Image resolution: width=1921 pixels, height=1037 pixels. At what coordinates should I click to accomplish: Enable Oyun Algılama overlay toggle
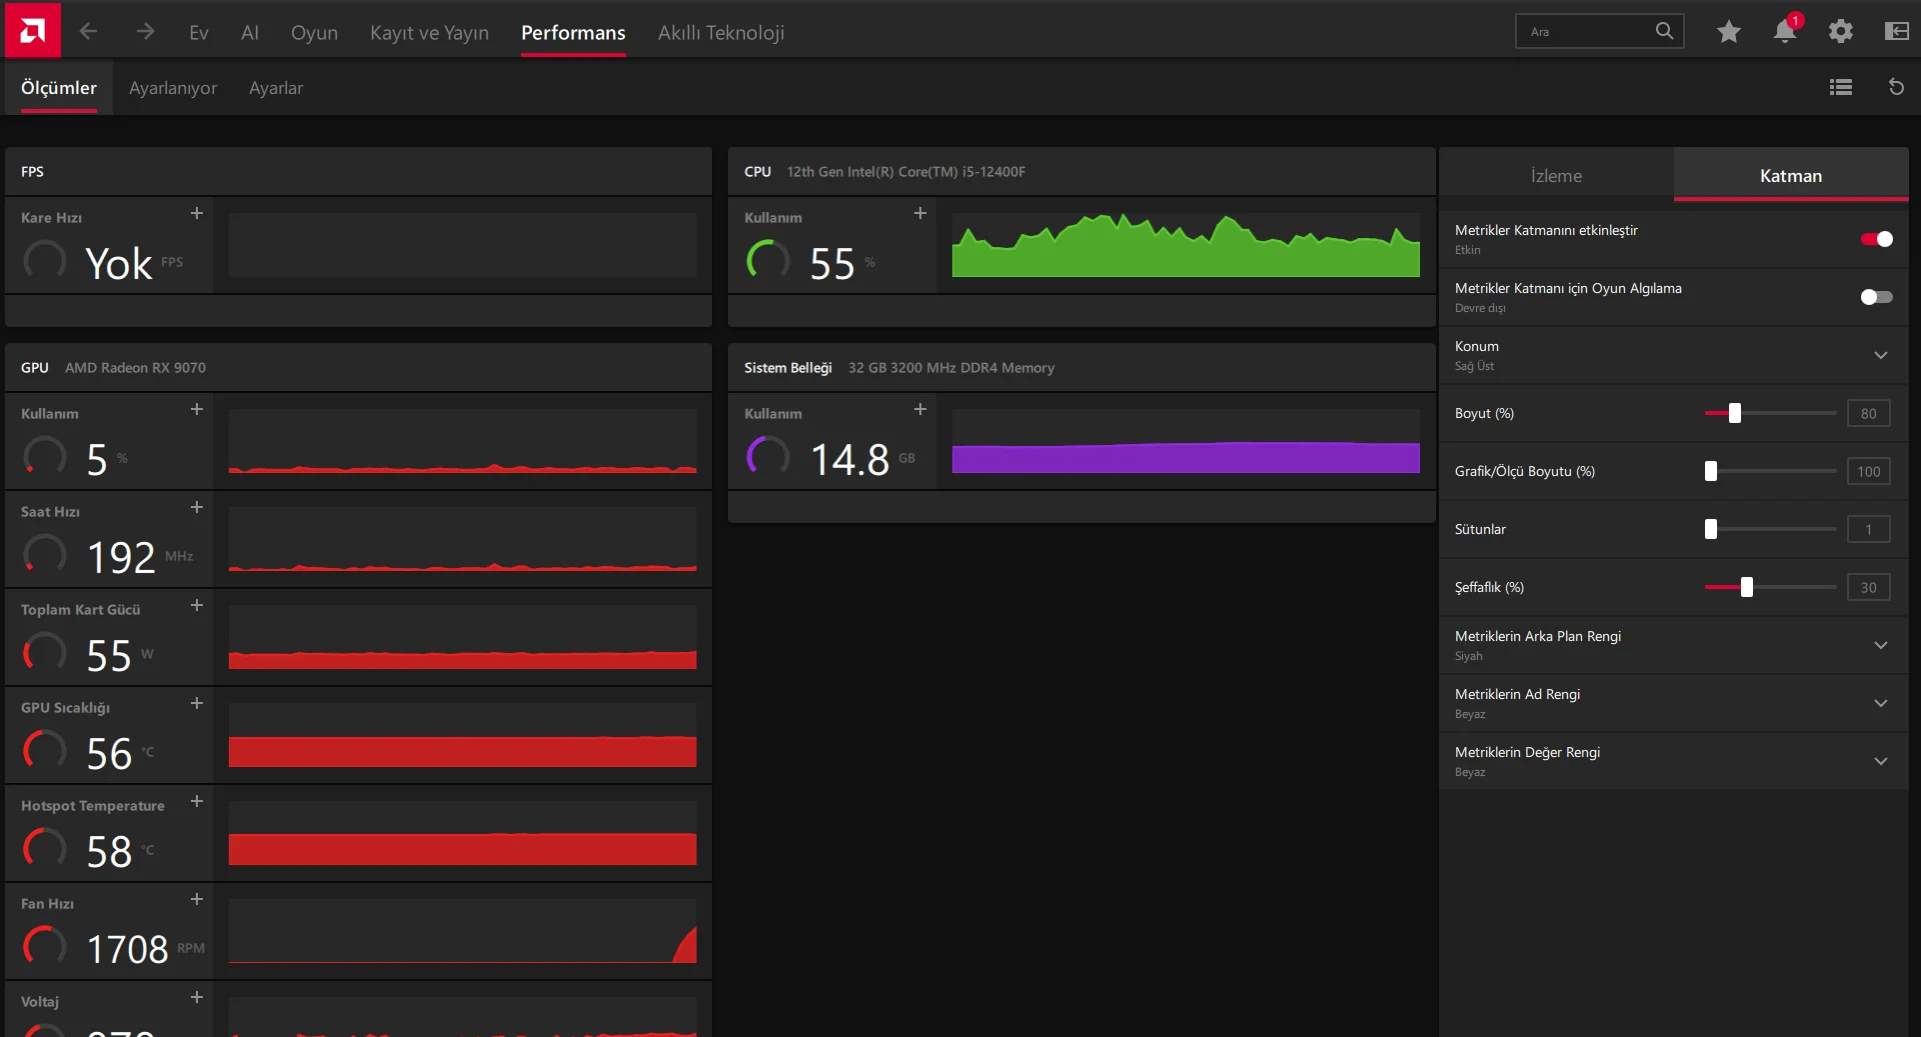tap(1876, 297)
